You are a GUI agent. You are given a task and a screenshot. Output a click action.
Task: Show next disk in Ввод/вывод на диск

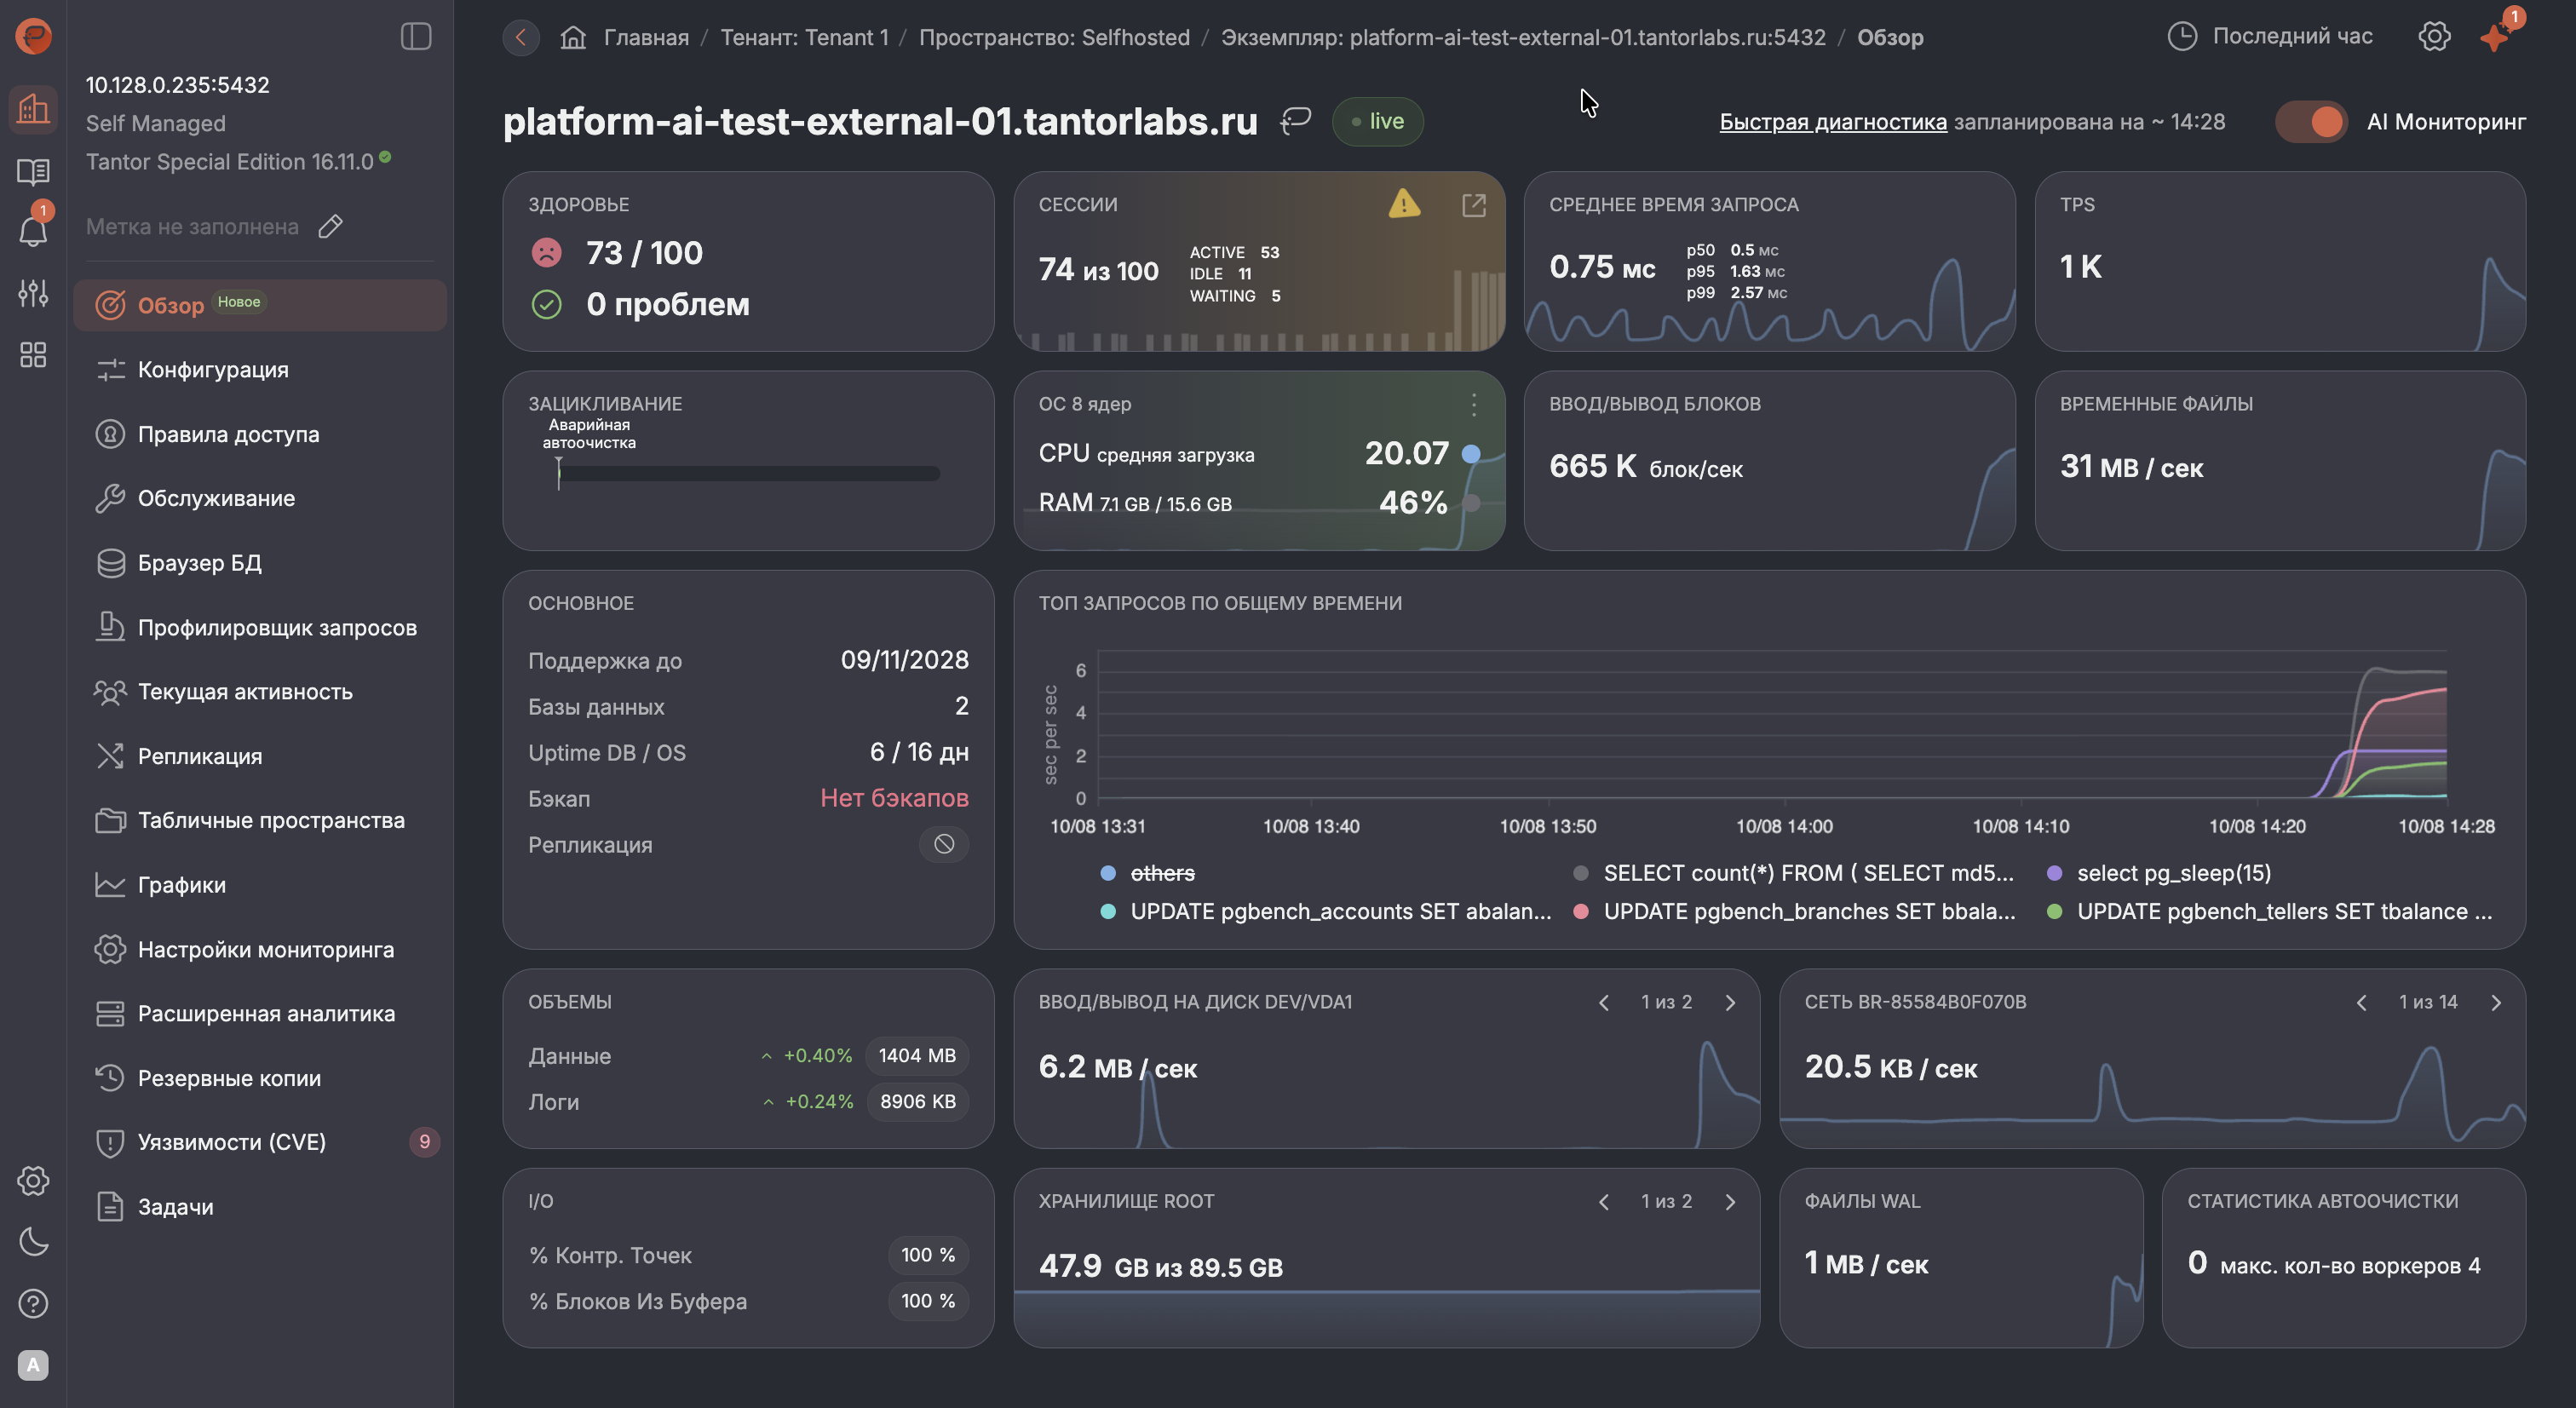(1730, 1003)
